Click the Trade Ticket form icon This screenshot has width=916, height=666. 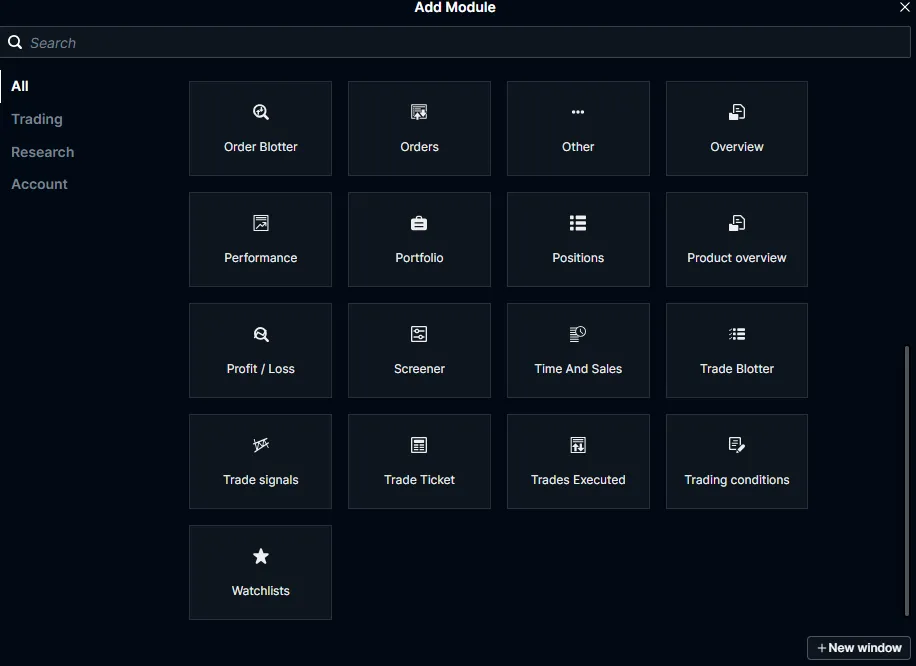[419, 445]
